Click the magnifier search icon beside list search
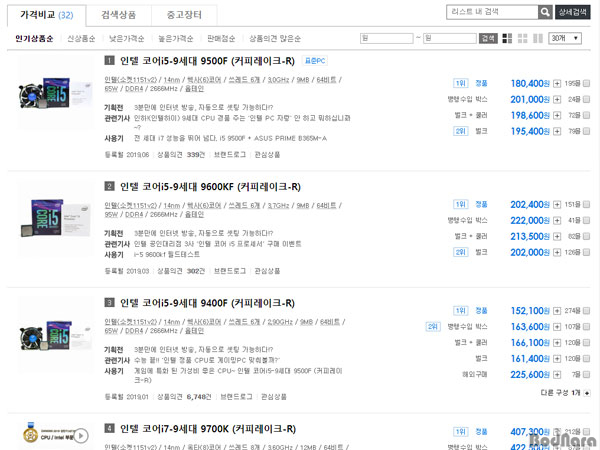Image resolution: width=600 pixels, height=450 pixels. pos(545,12)
